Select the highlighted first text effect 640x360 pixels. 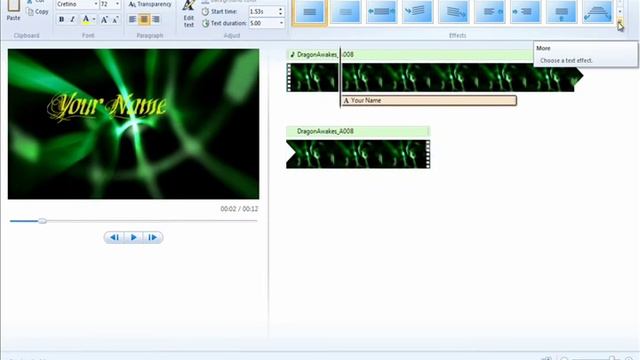pyautogui.click(x=310, y=12)
